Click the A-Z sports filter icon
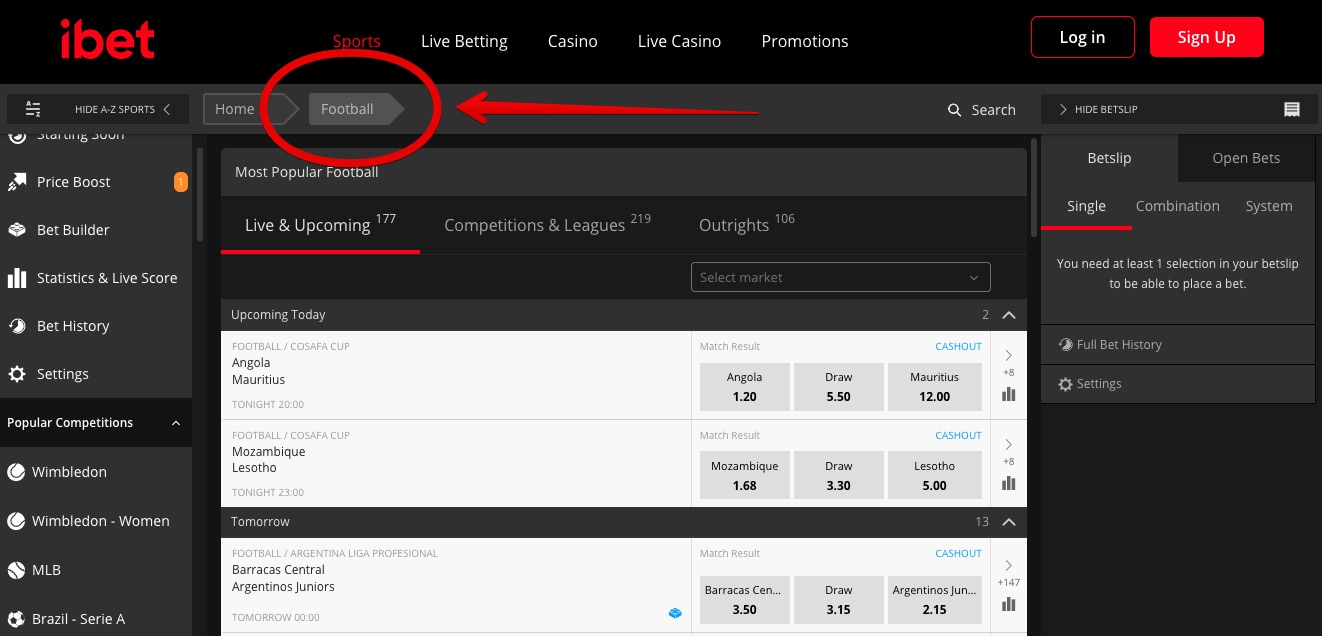The width and height of the screenshot is (1322, 636). [33, 109]
